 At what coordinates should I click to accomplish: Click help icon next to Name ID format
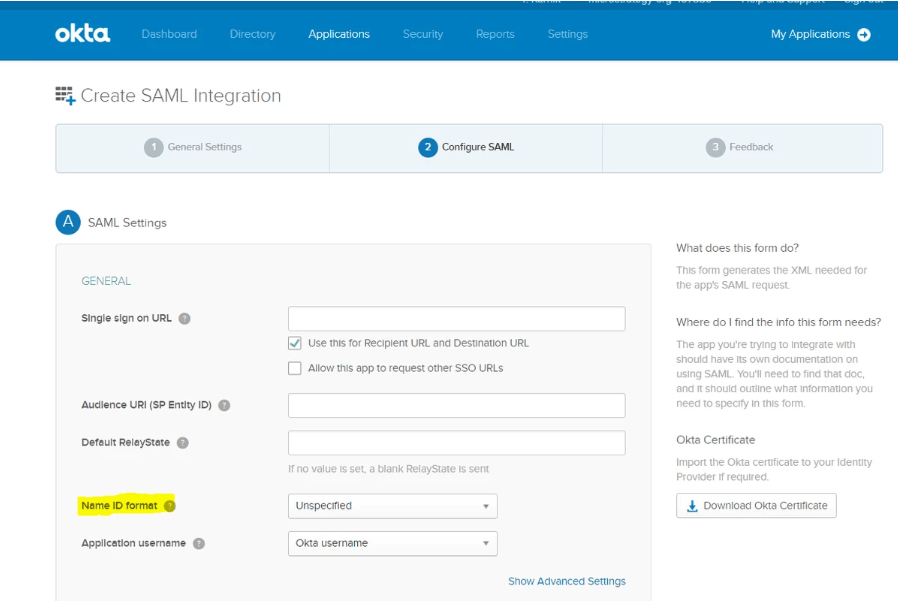click(x=169, y=506)
